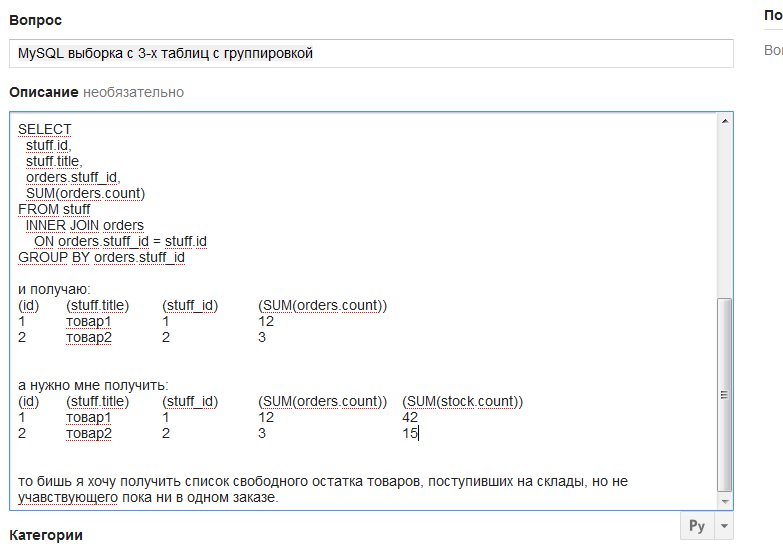Click the 'Описание' field label

pyautogui.click(x=44, y=92)
